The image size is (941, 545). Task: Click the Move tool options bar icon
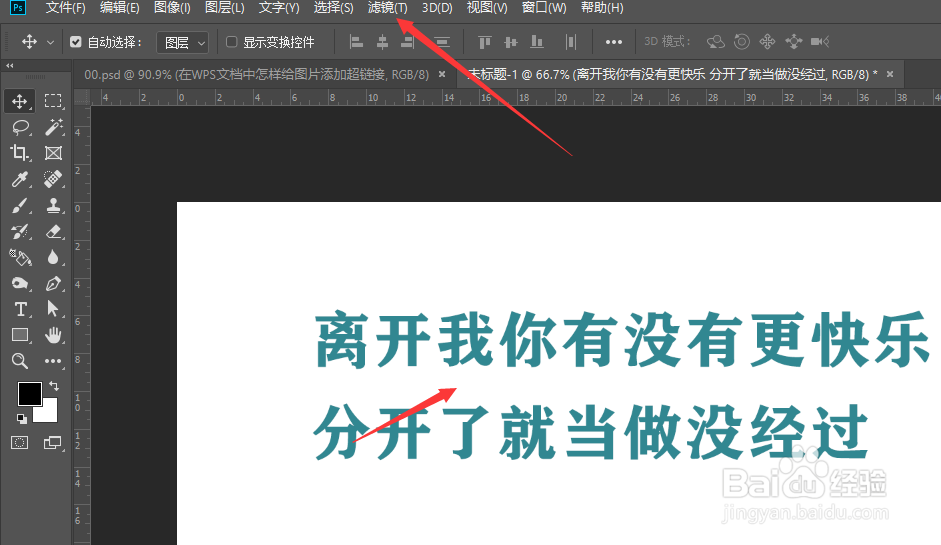pos(29,42)
